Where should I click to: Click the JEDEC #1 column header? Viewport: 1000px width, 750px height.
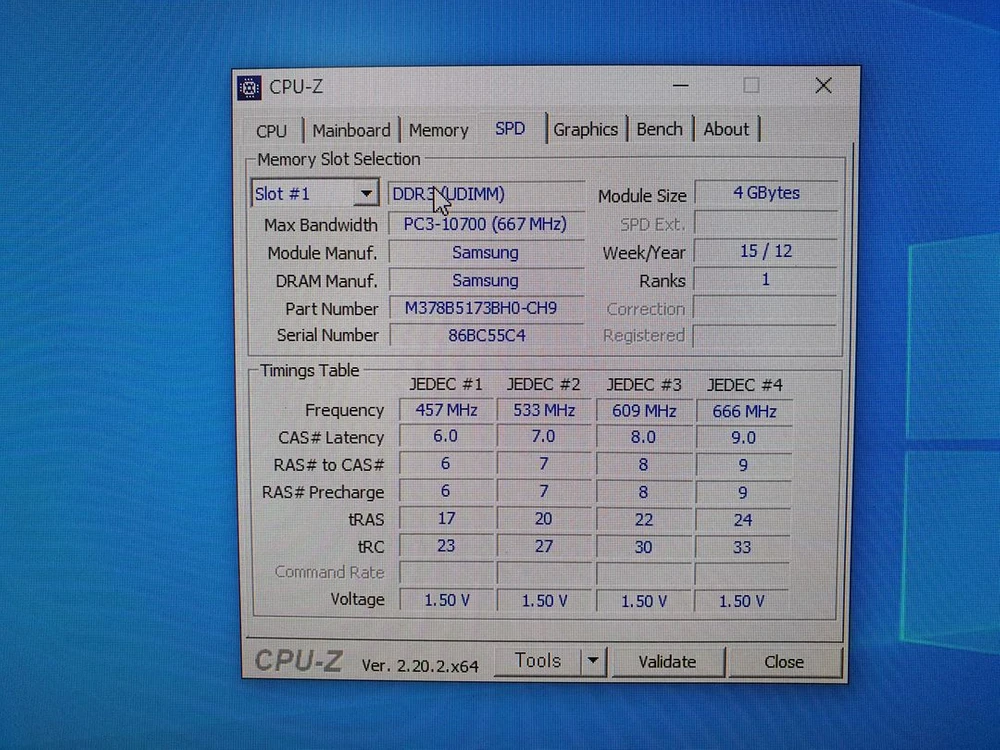(446, 385)
